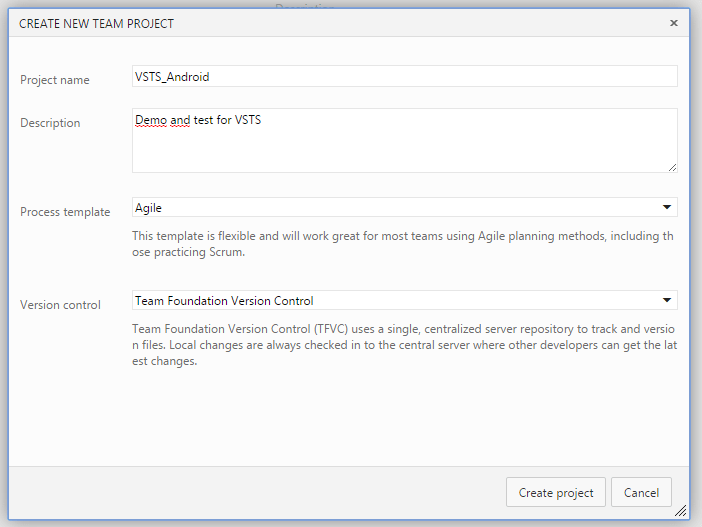Screen dimensions: 702x527
Task: Click the 'Project name' label
Action: (x=55, y=80)
